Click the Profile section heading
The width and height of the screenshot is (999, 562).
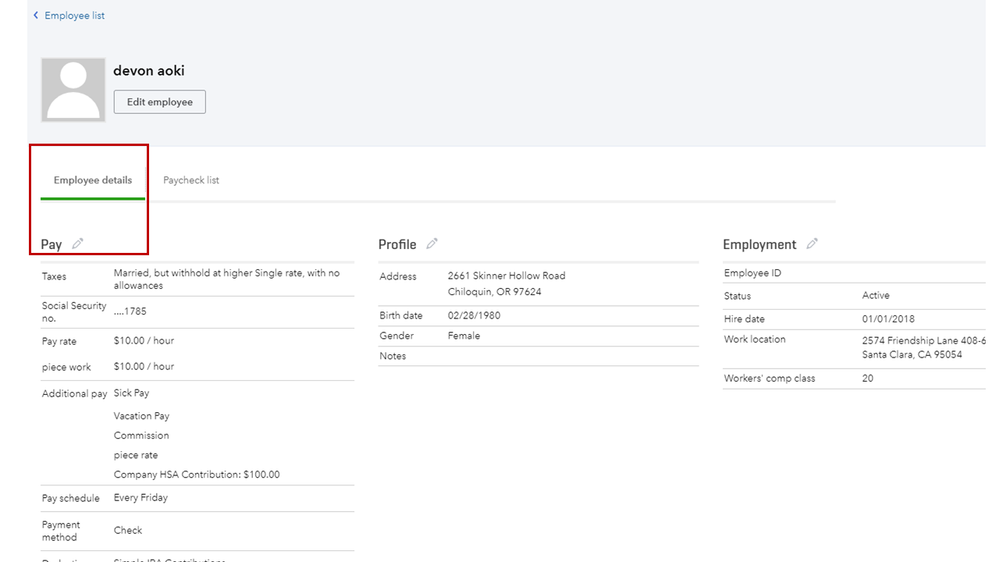[397, 245]
